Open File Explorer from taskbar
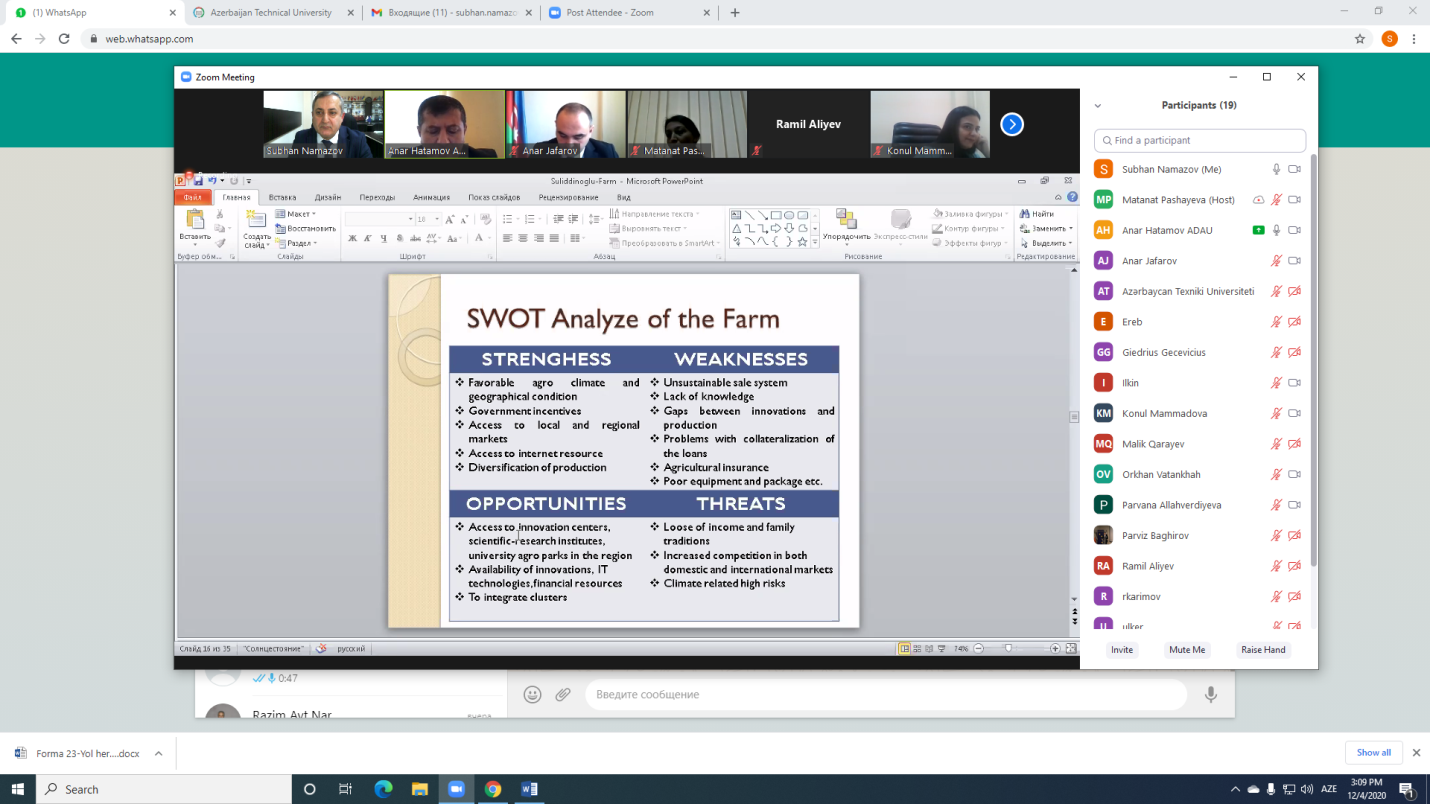This screenshot has width=1430, height=804. [x=419, y=789]
